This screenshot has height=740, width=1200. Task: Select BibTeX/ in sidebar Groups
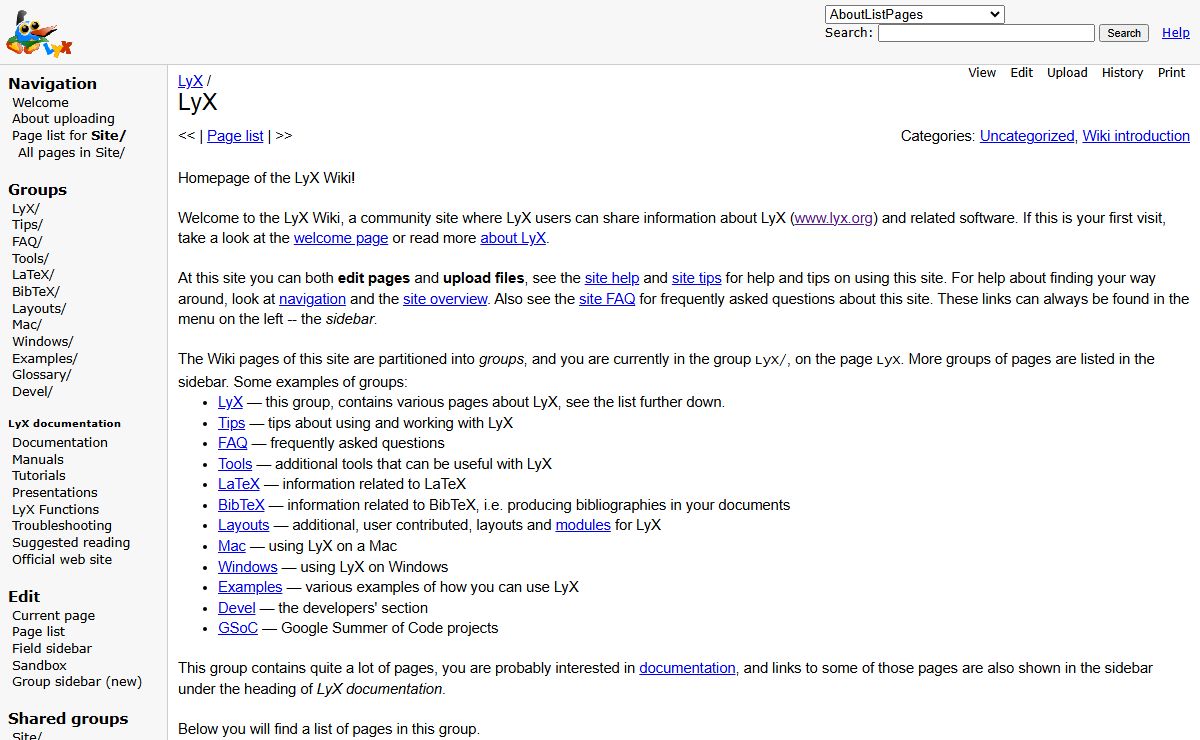tap(36, 291)
